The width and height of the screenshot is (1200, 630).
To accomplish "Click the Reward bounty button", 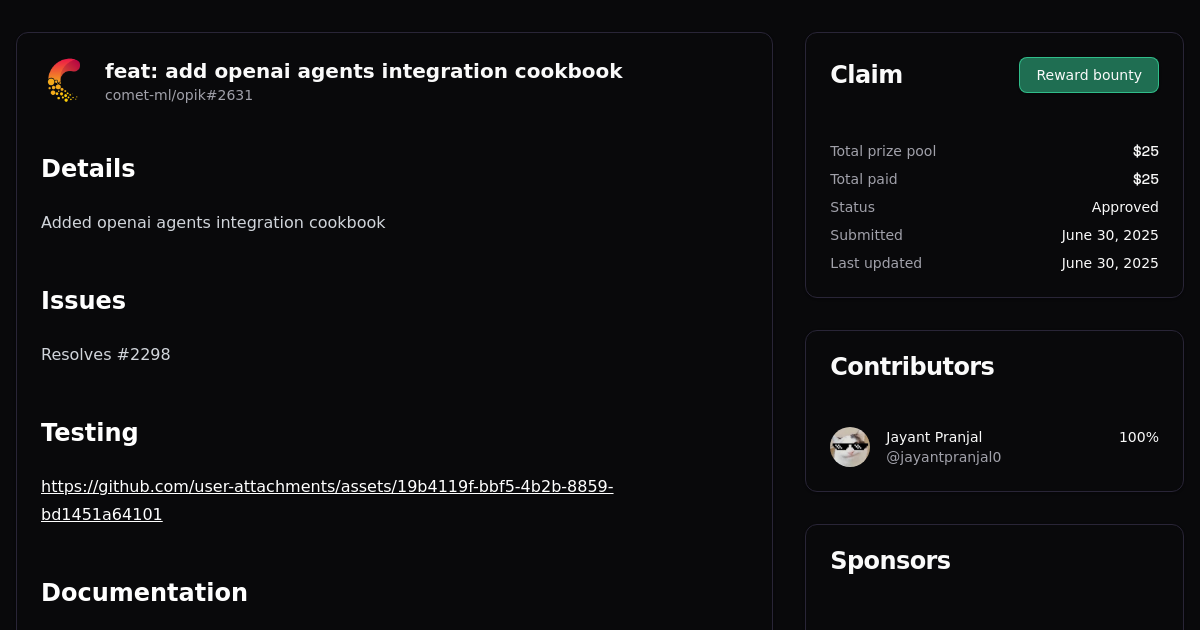I will click(1088, 74).
